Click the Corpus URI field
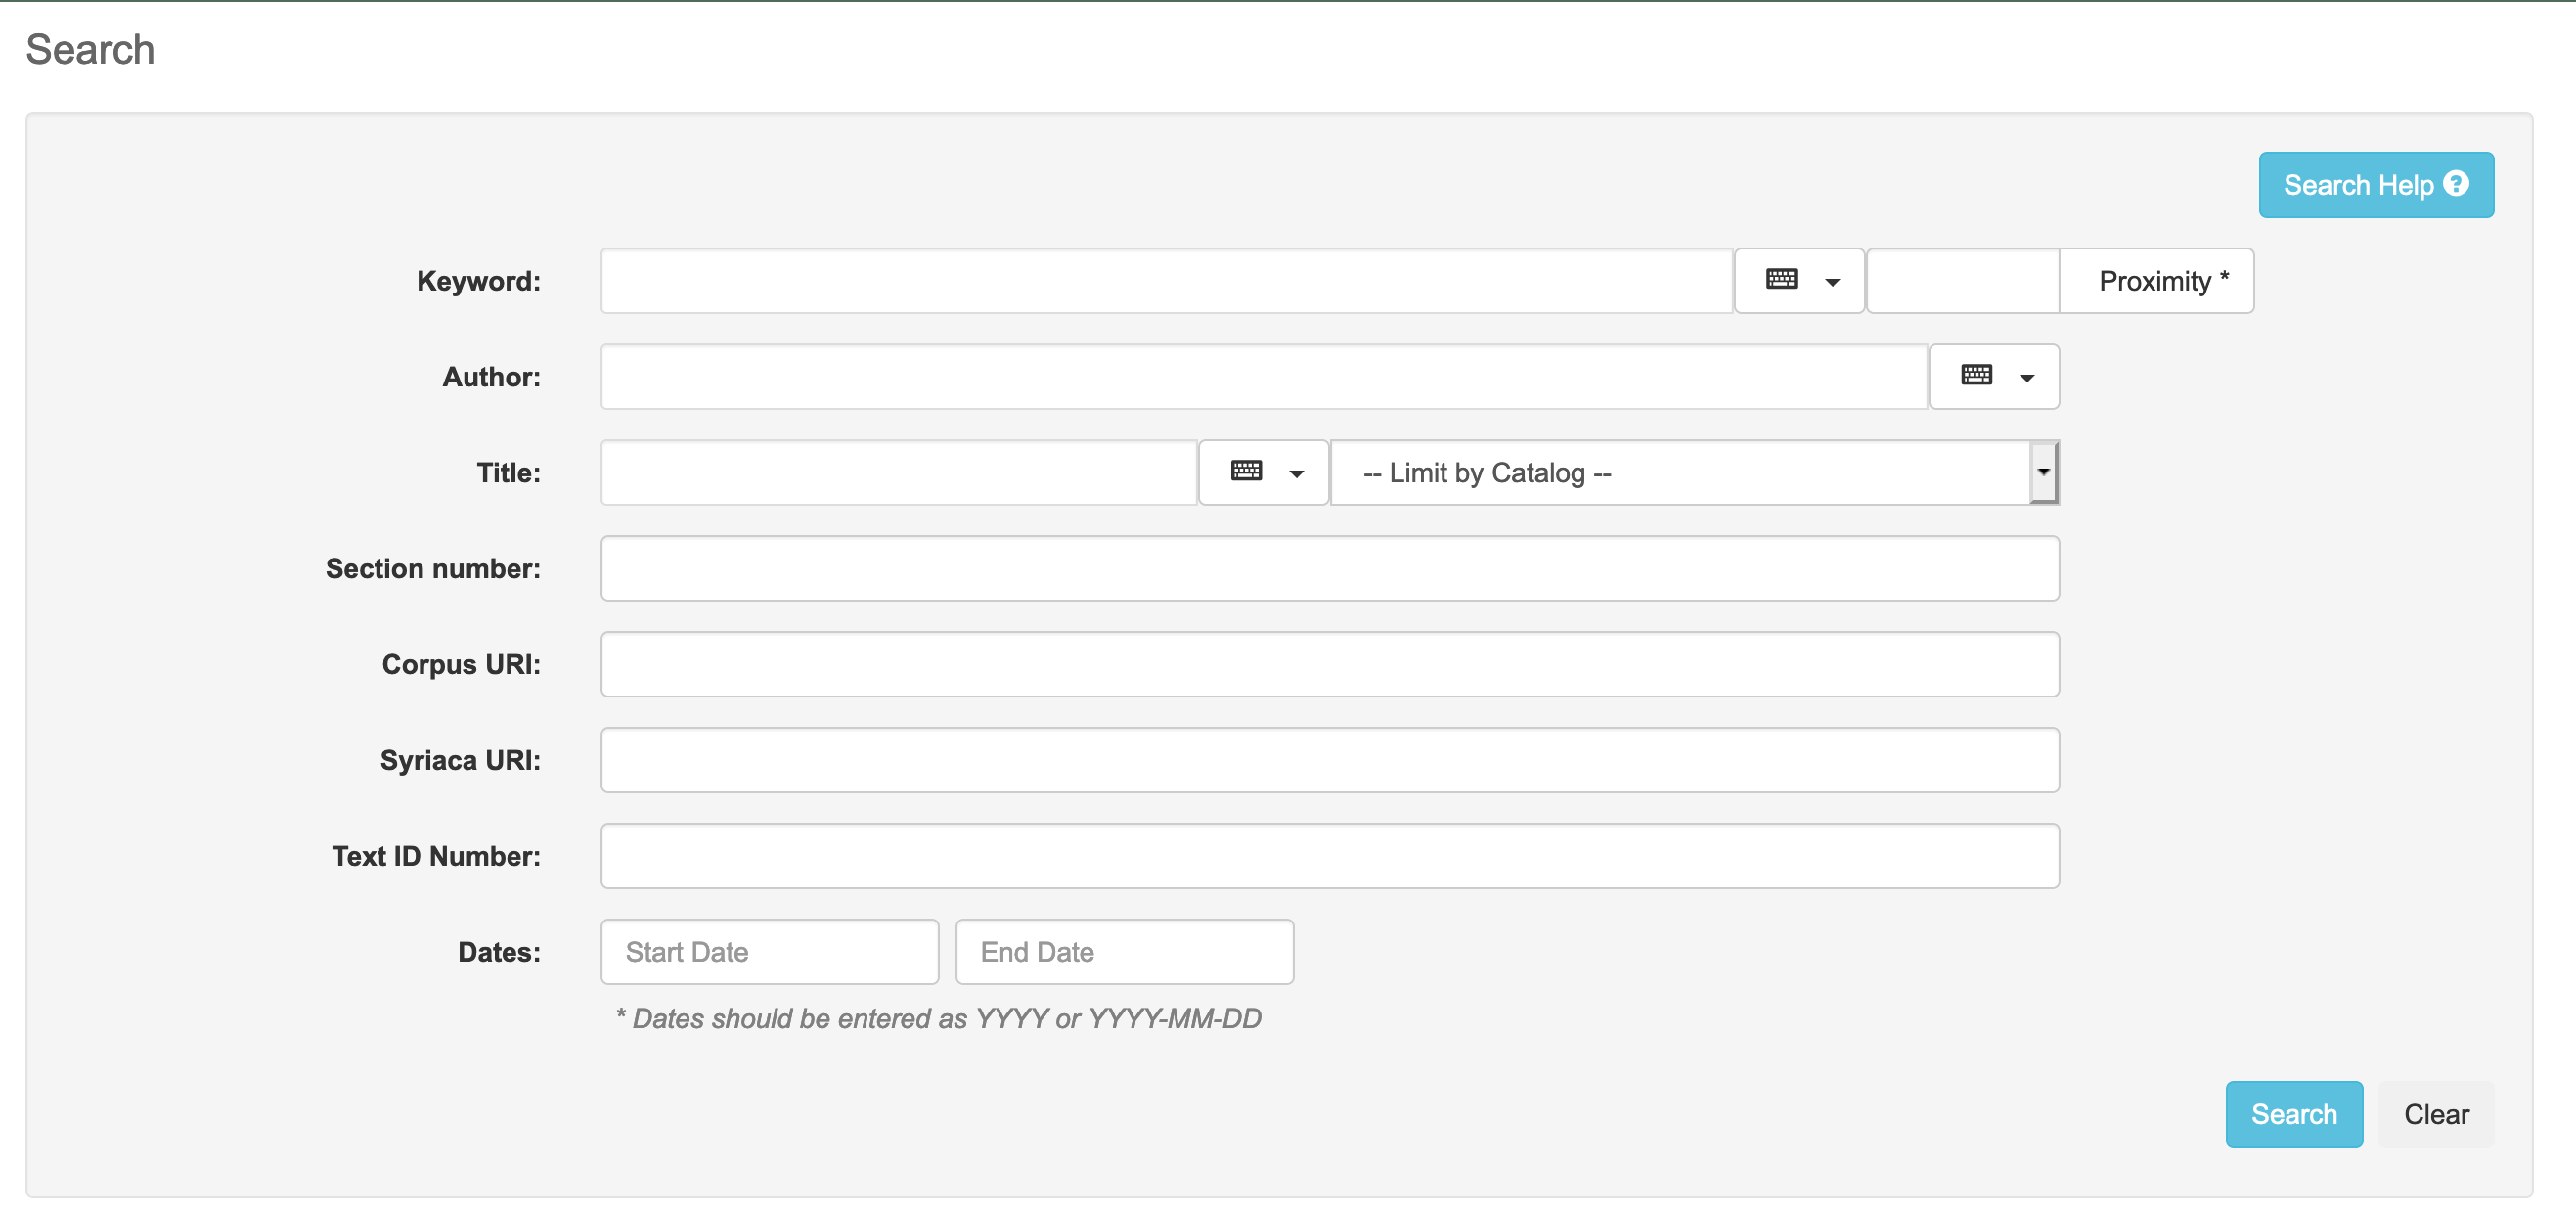2576x1215 pixels. click(x=1329, y=664)
